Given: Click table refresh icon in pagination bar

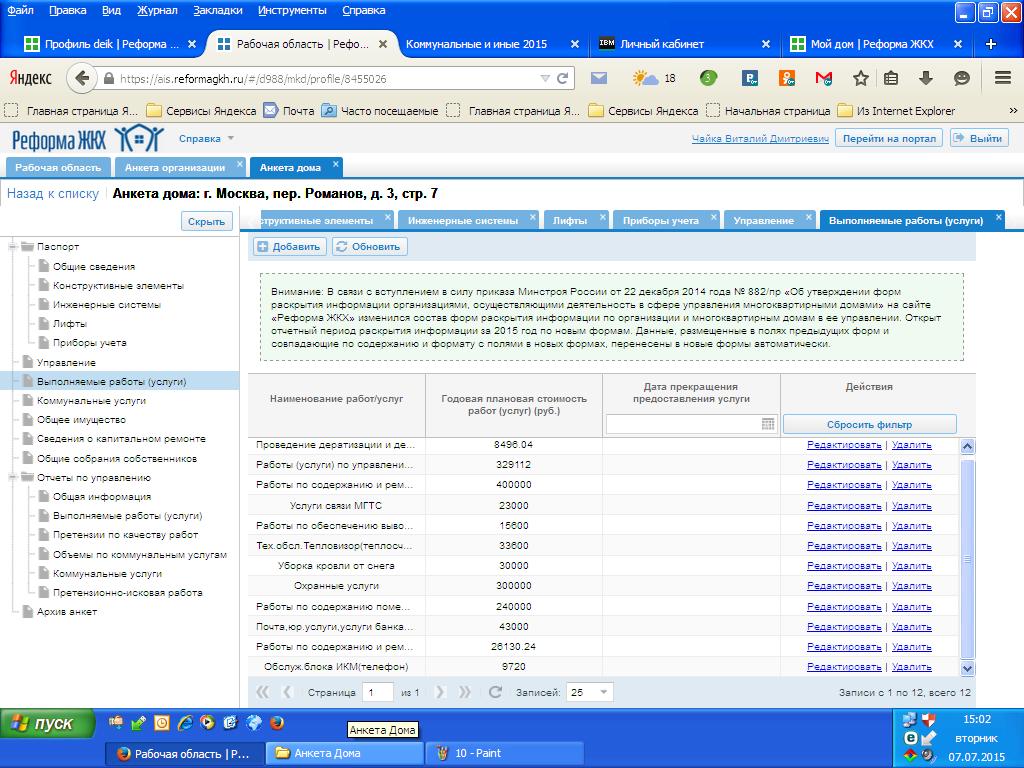Looking at the screenshot, I should coord(494,692).
